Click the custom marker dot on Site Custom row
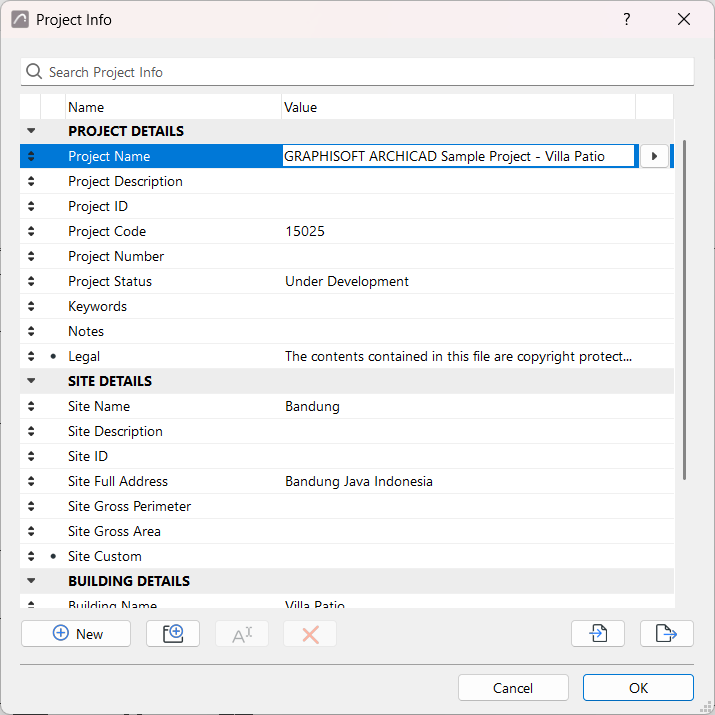715x715 pixels. click(53, 556)
